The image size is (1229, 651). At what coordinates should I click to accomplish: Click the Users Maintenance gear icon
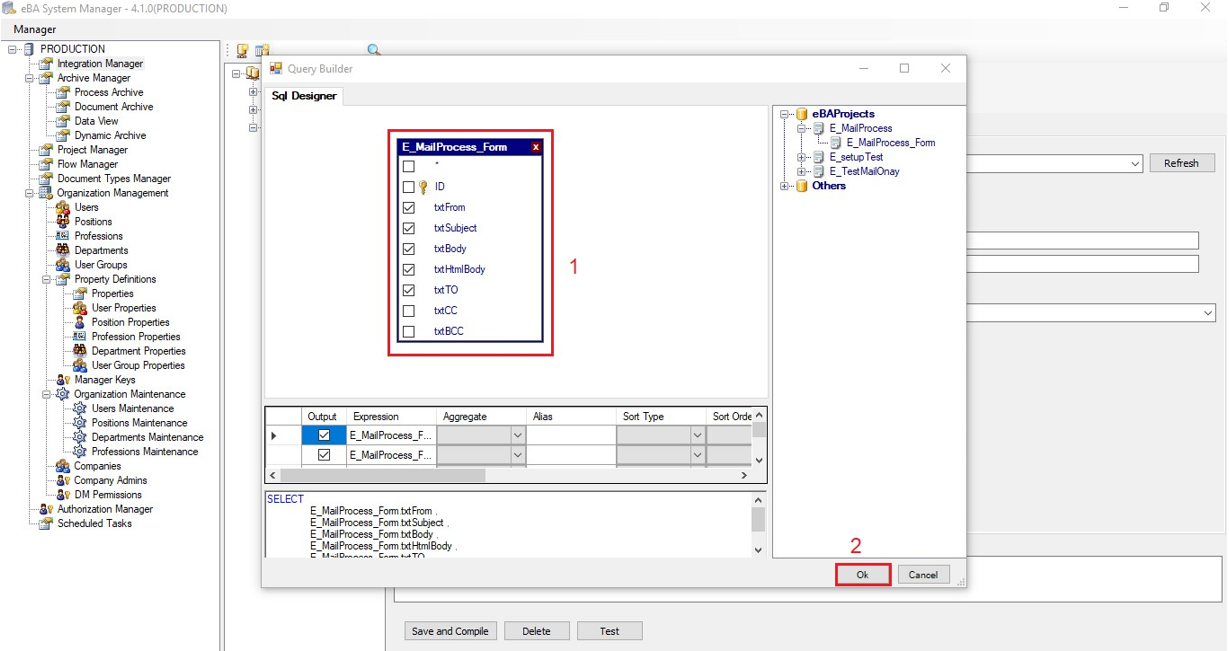[80, 408]
